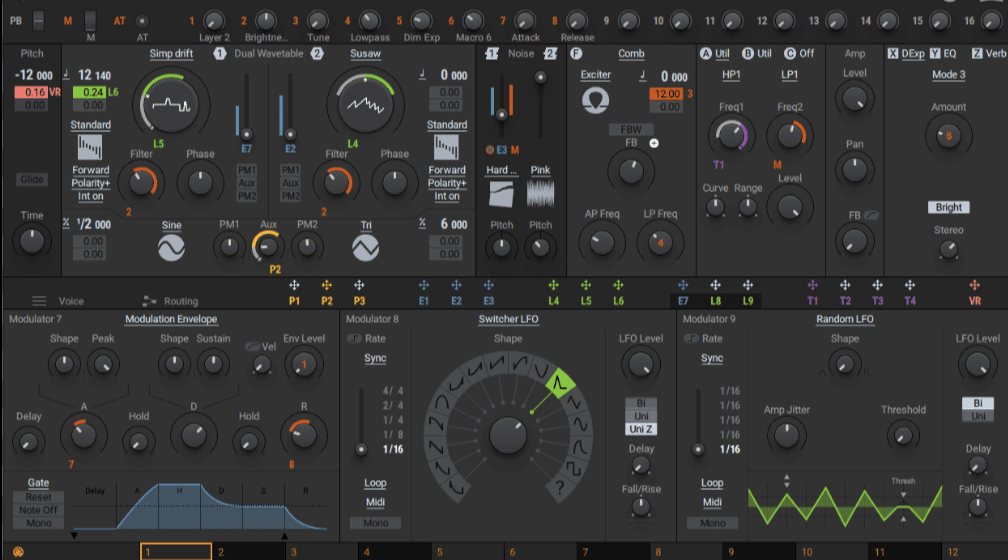1008x560 pixels.
Task: Switch to the DExp effect tab
Action: pyautogui.click(x=913, y=53)
